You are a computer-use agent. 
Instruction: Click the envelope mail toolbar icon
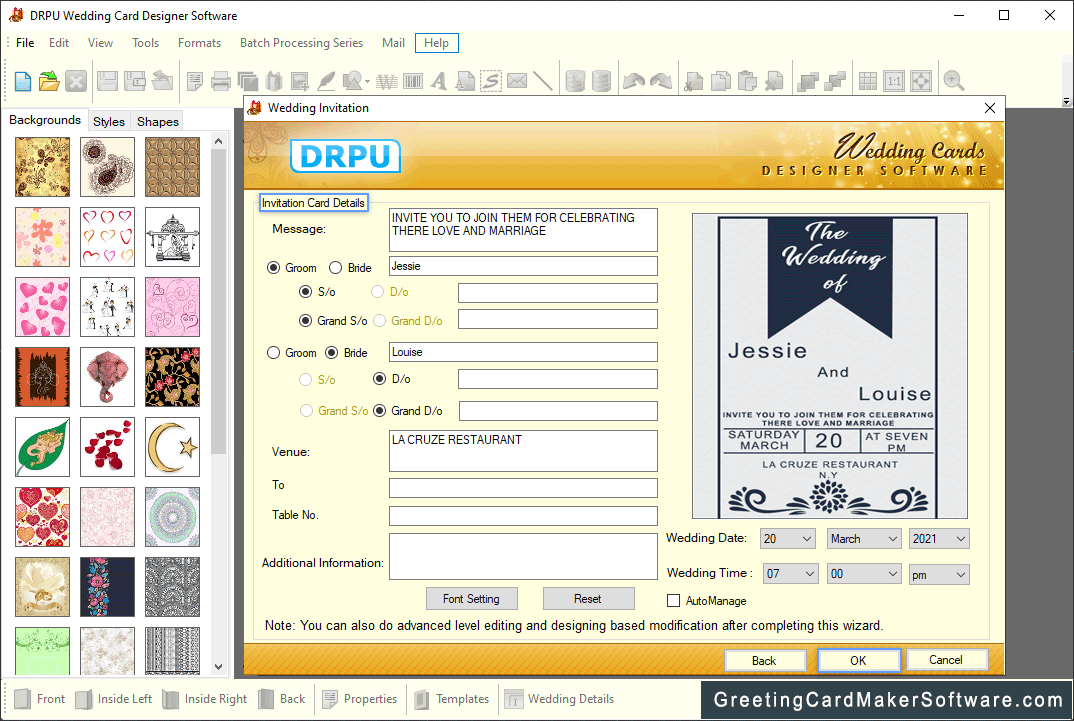(517, 81)
